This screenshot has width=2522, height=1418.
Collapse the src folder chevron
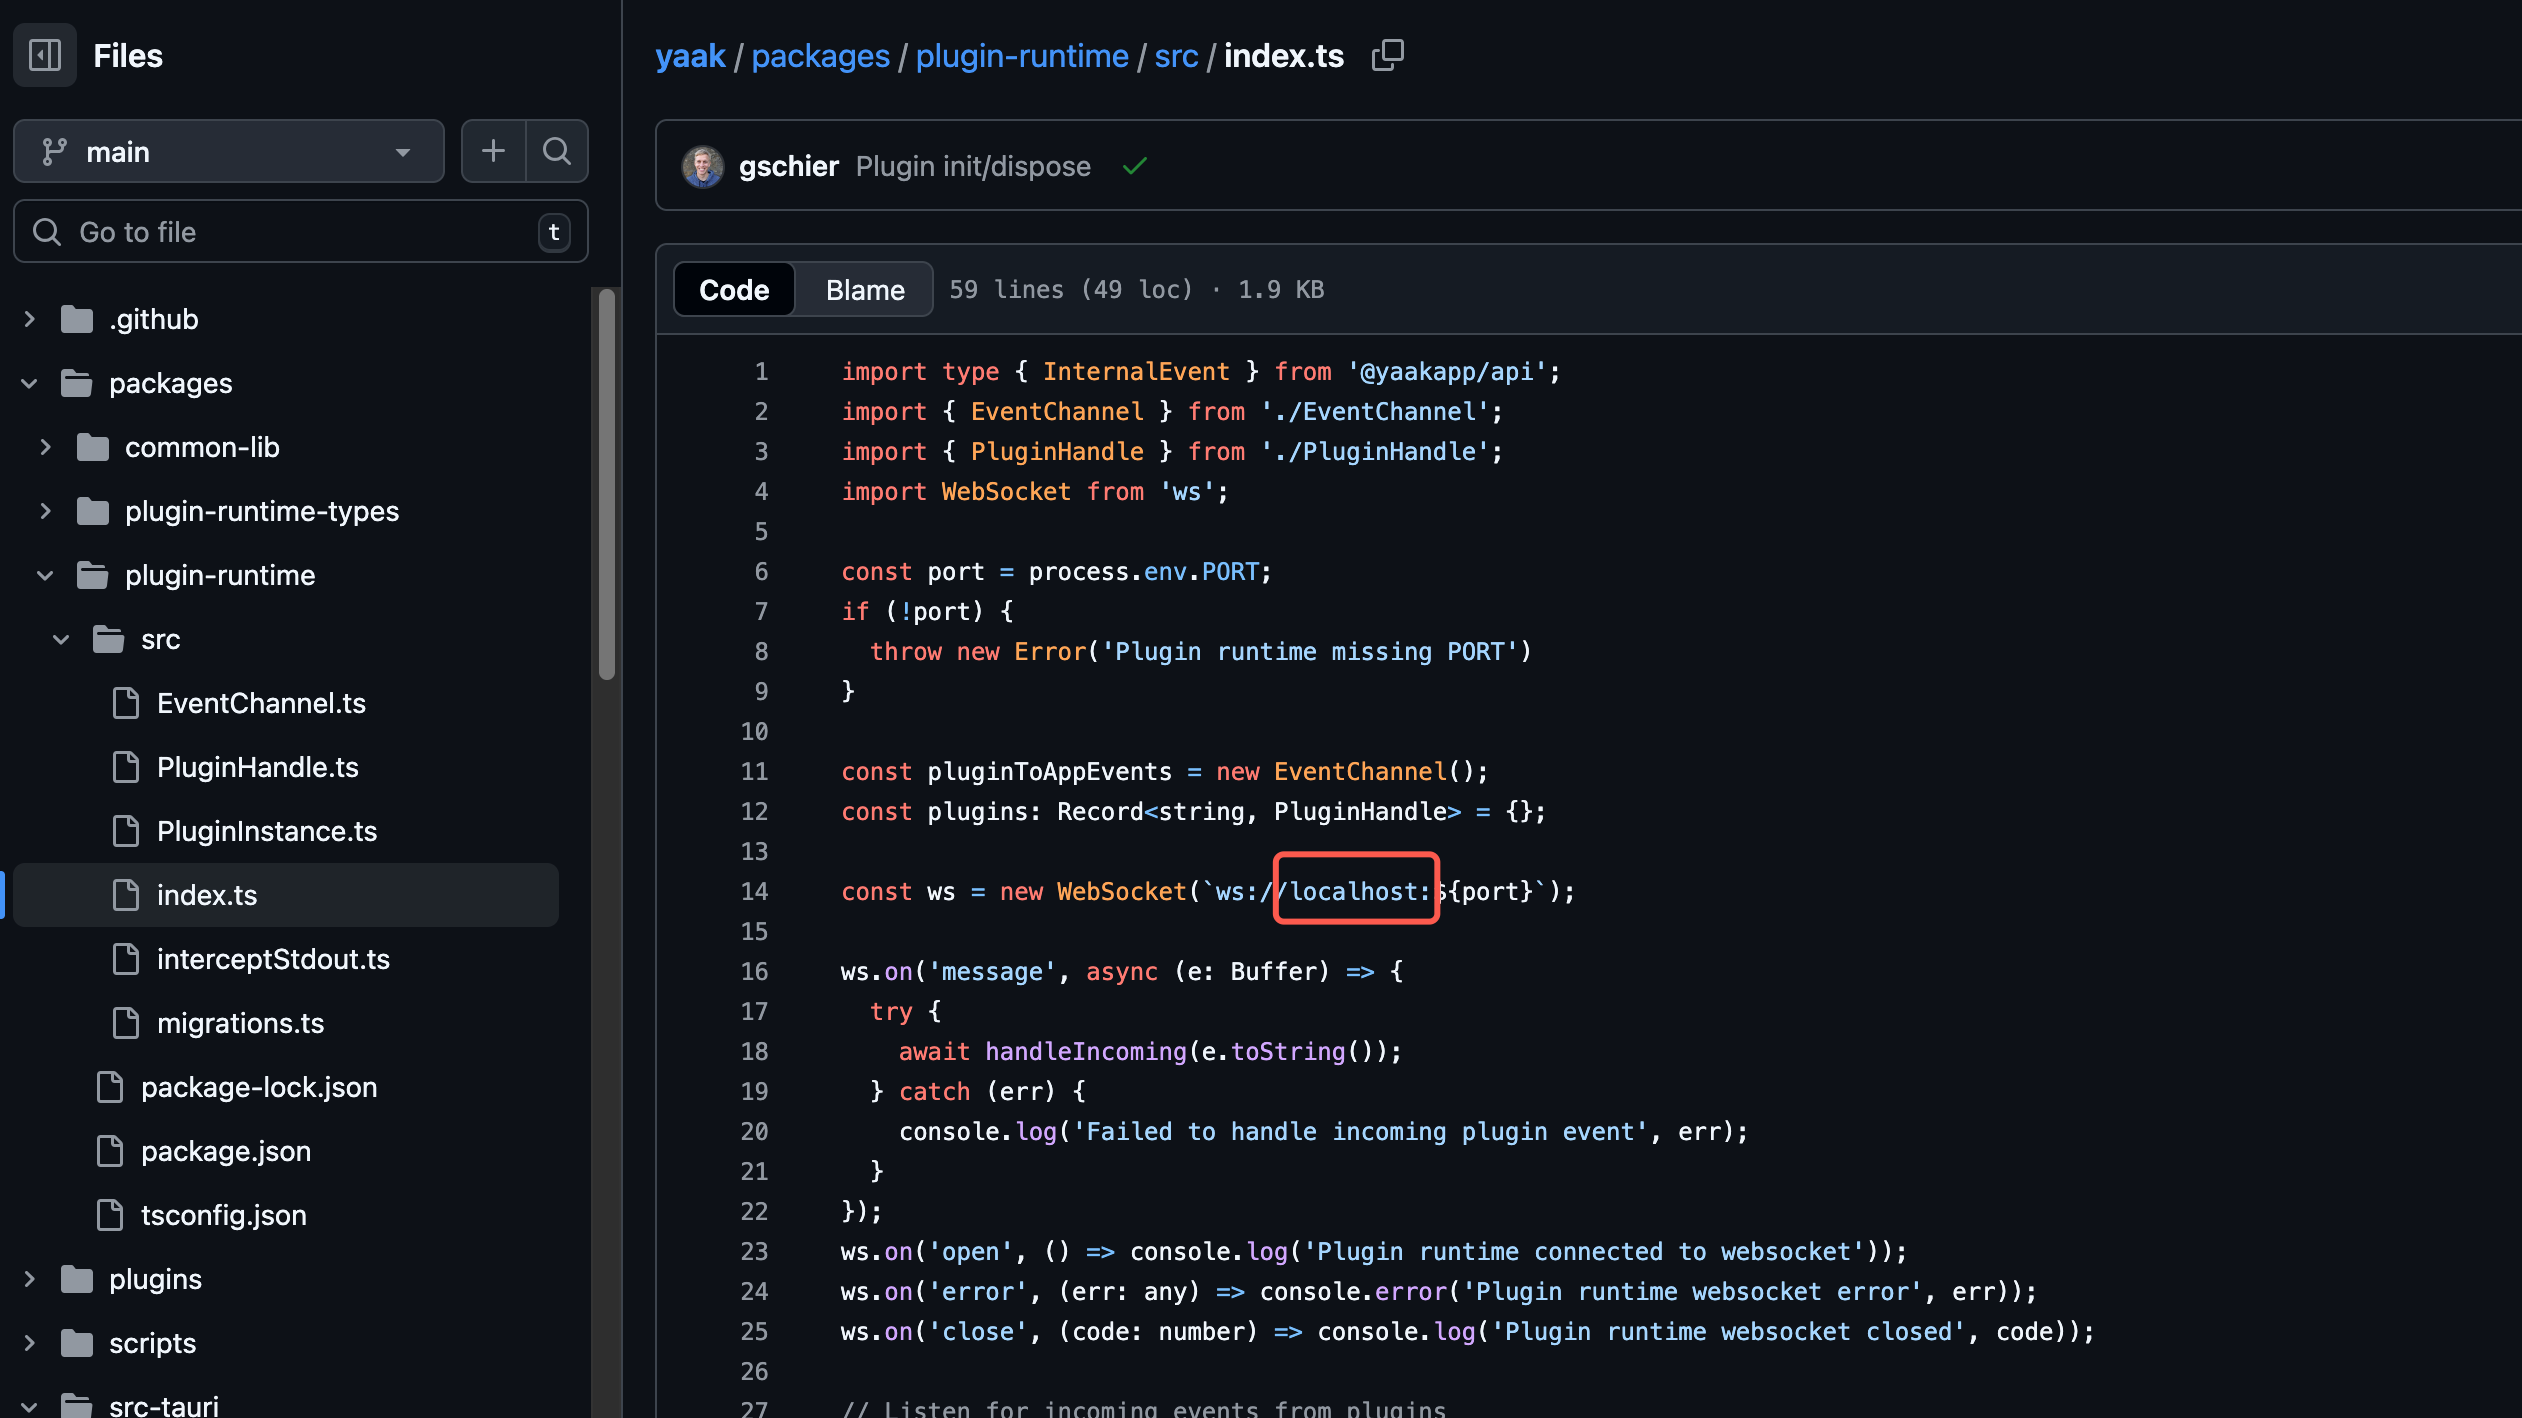click(x=61, y=639)
